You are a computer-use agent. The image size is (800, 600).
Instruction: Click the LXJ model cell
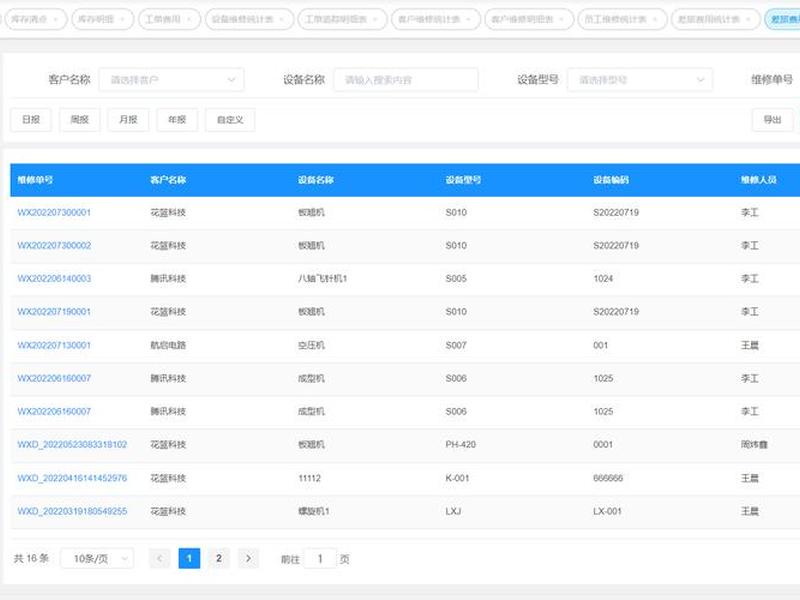tap(453, 511)
